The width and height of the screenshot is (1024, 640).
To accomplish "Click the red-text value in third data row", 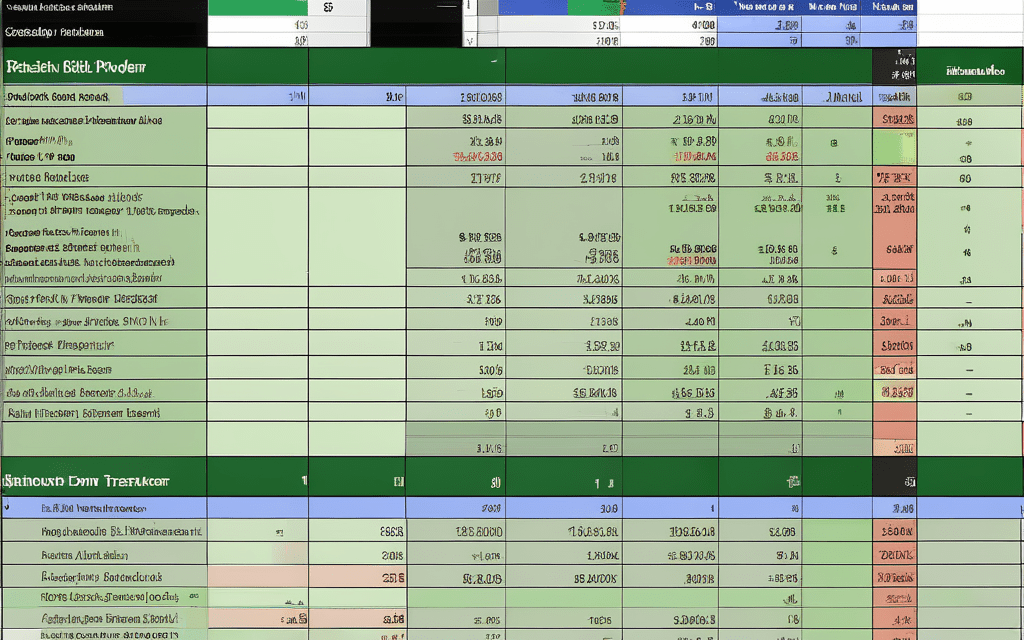I will [x=478, y=157].
